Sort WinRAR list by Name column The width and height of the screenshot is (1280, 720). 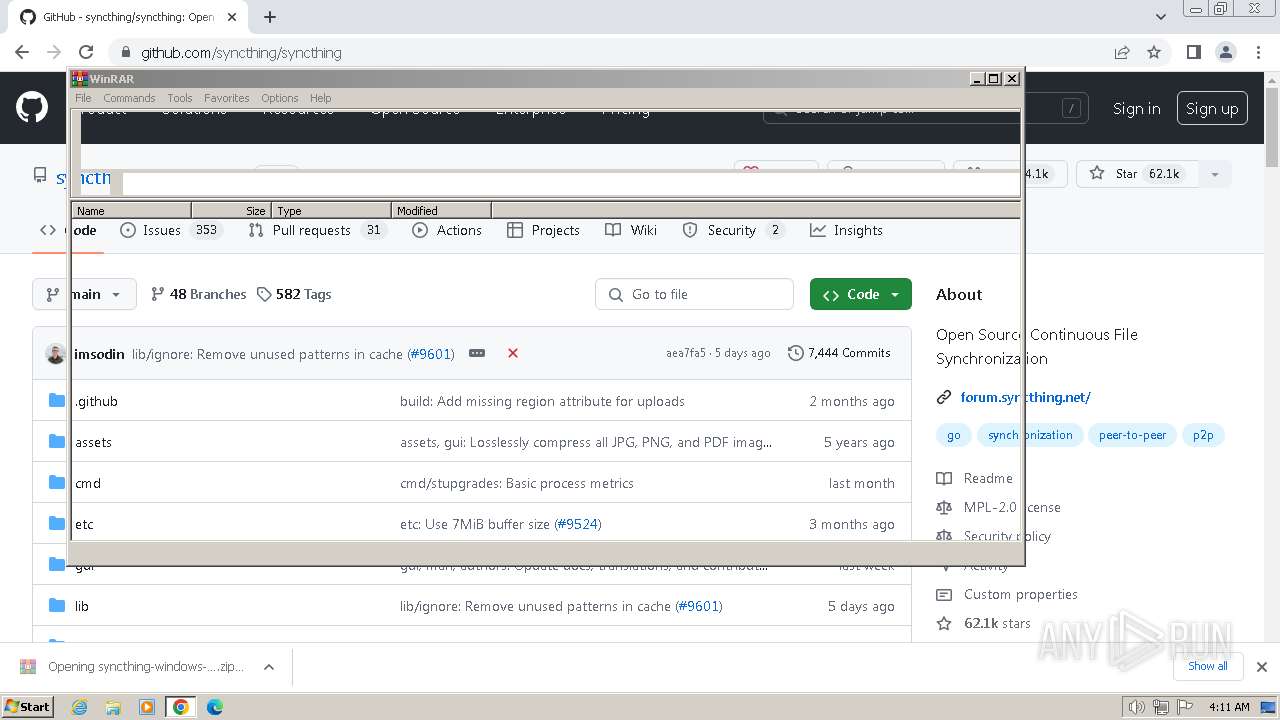tap(131, 210)
